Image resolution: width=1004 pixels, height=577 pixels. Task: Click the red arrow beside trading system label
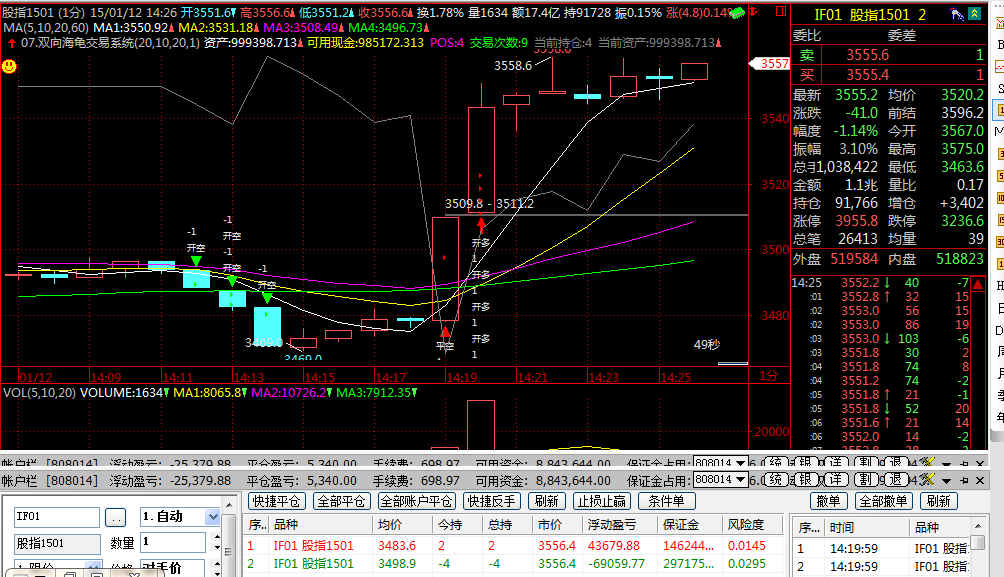11,43
